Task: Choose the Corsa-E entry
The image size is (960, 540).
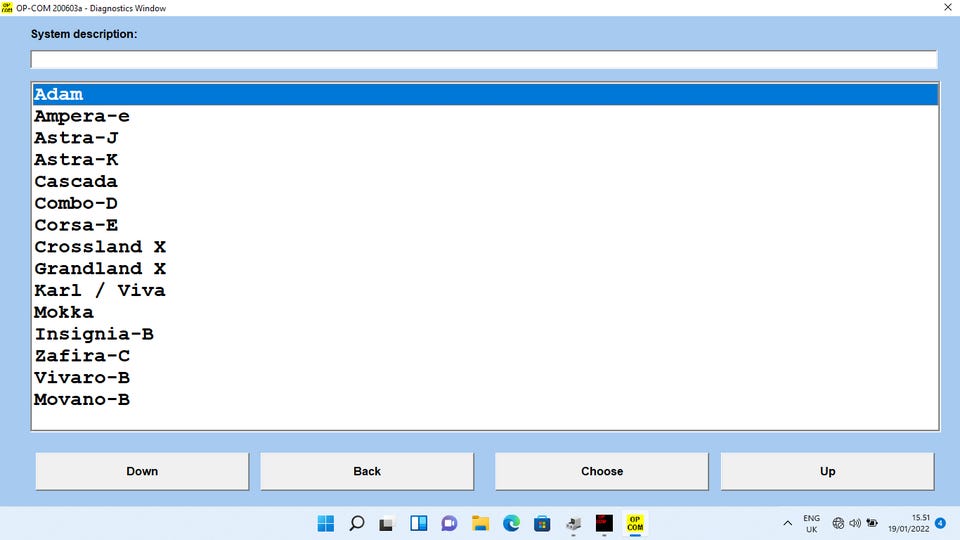Action: [x=485, y=225]
